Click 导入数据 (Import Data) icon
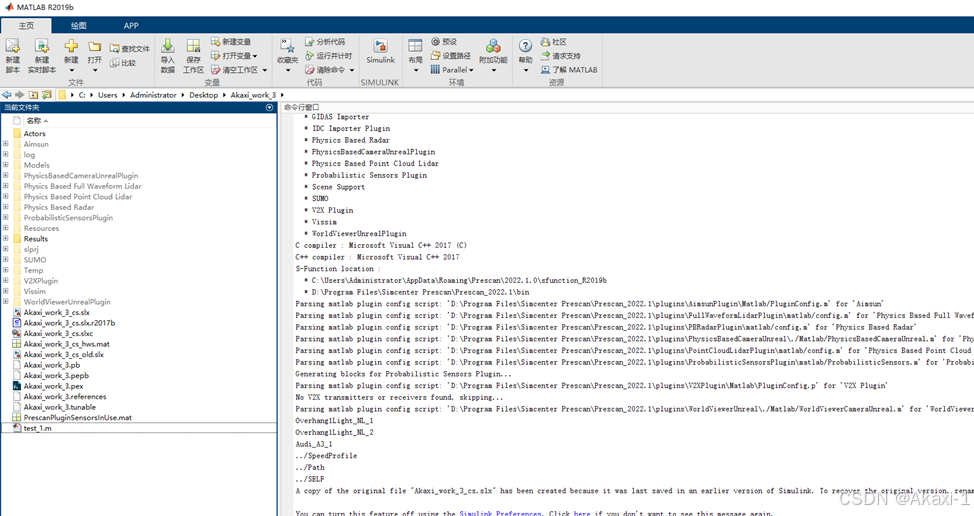This screenshot has height=516, width=974. coord(168,47)
